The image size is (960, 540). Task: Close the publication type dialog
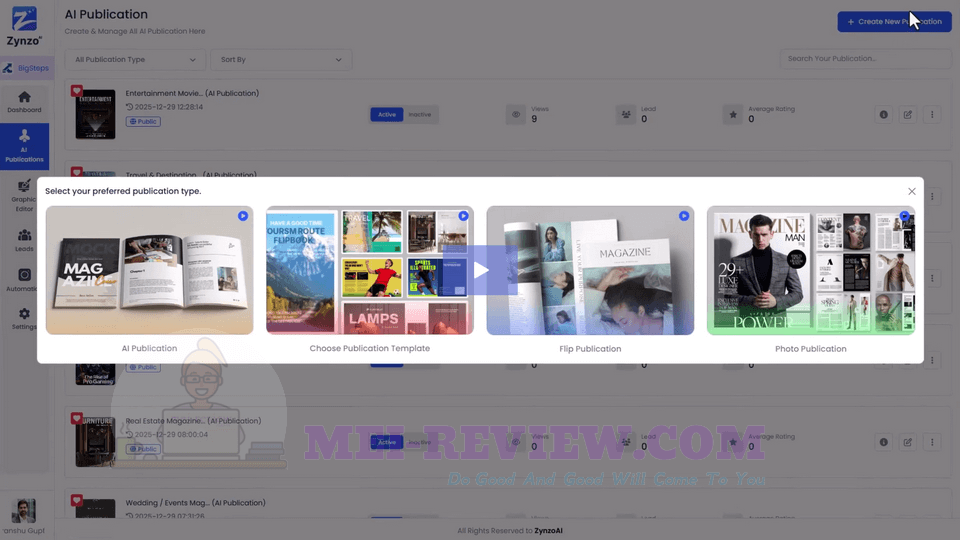(912, 192)
